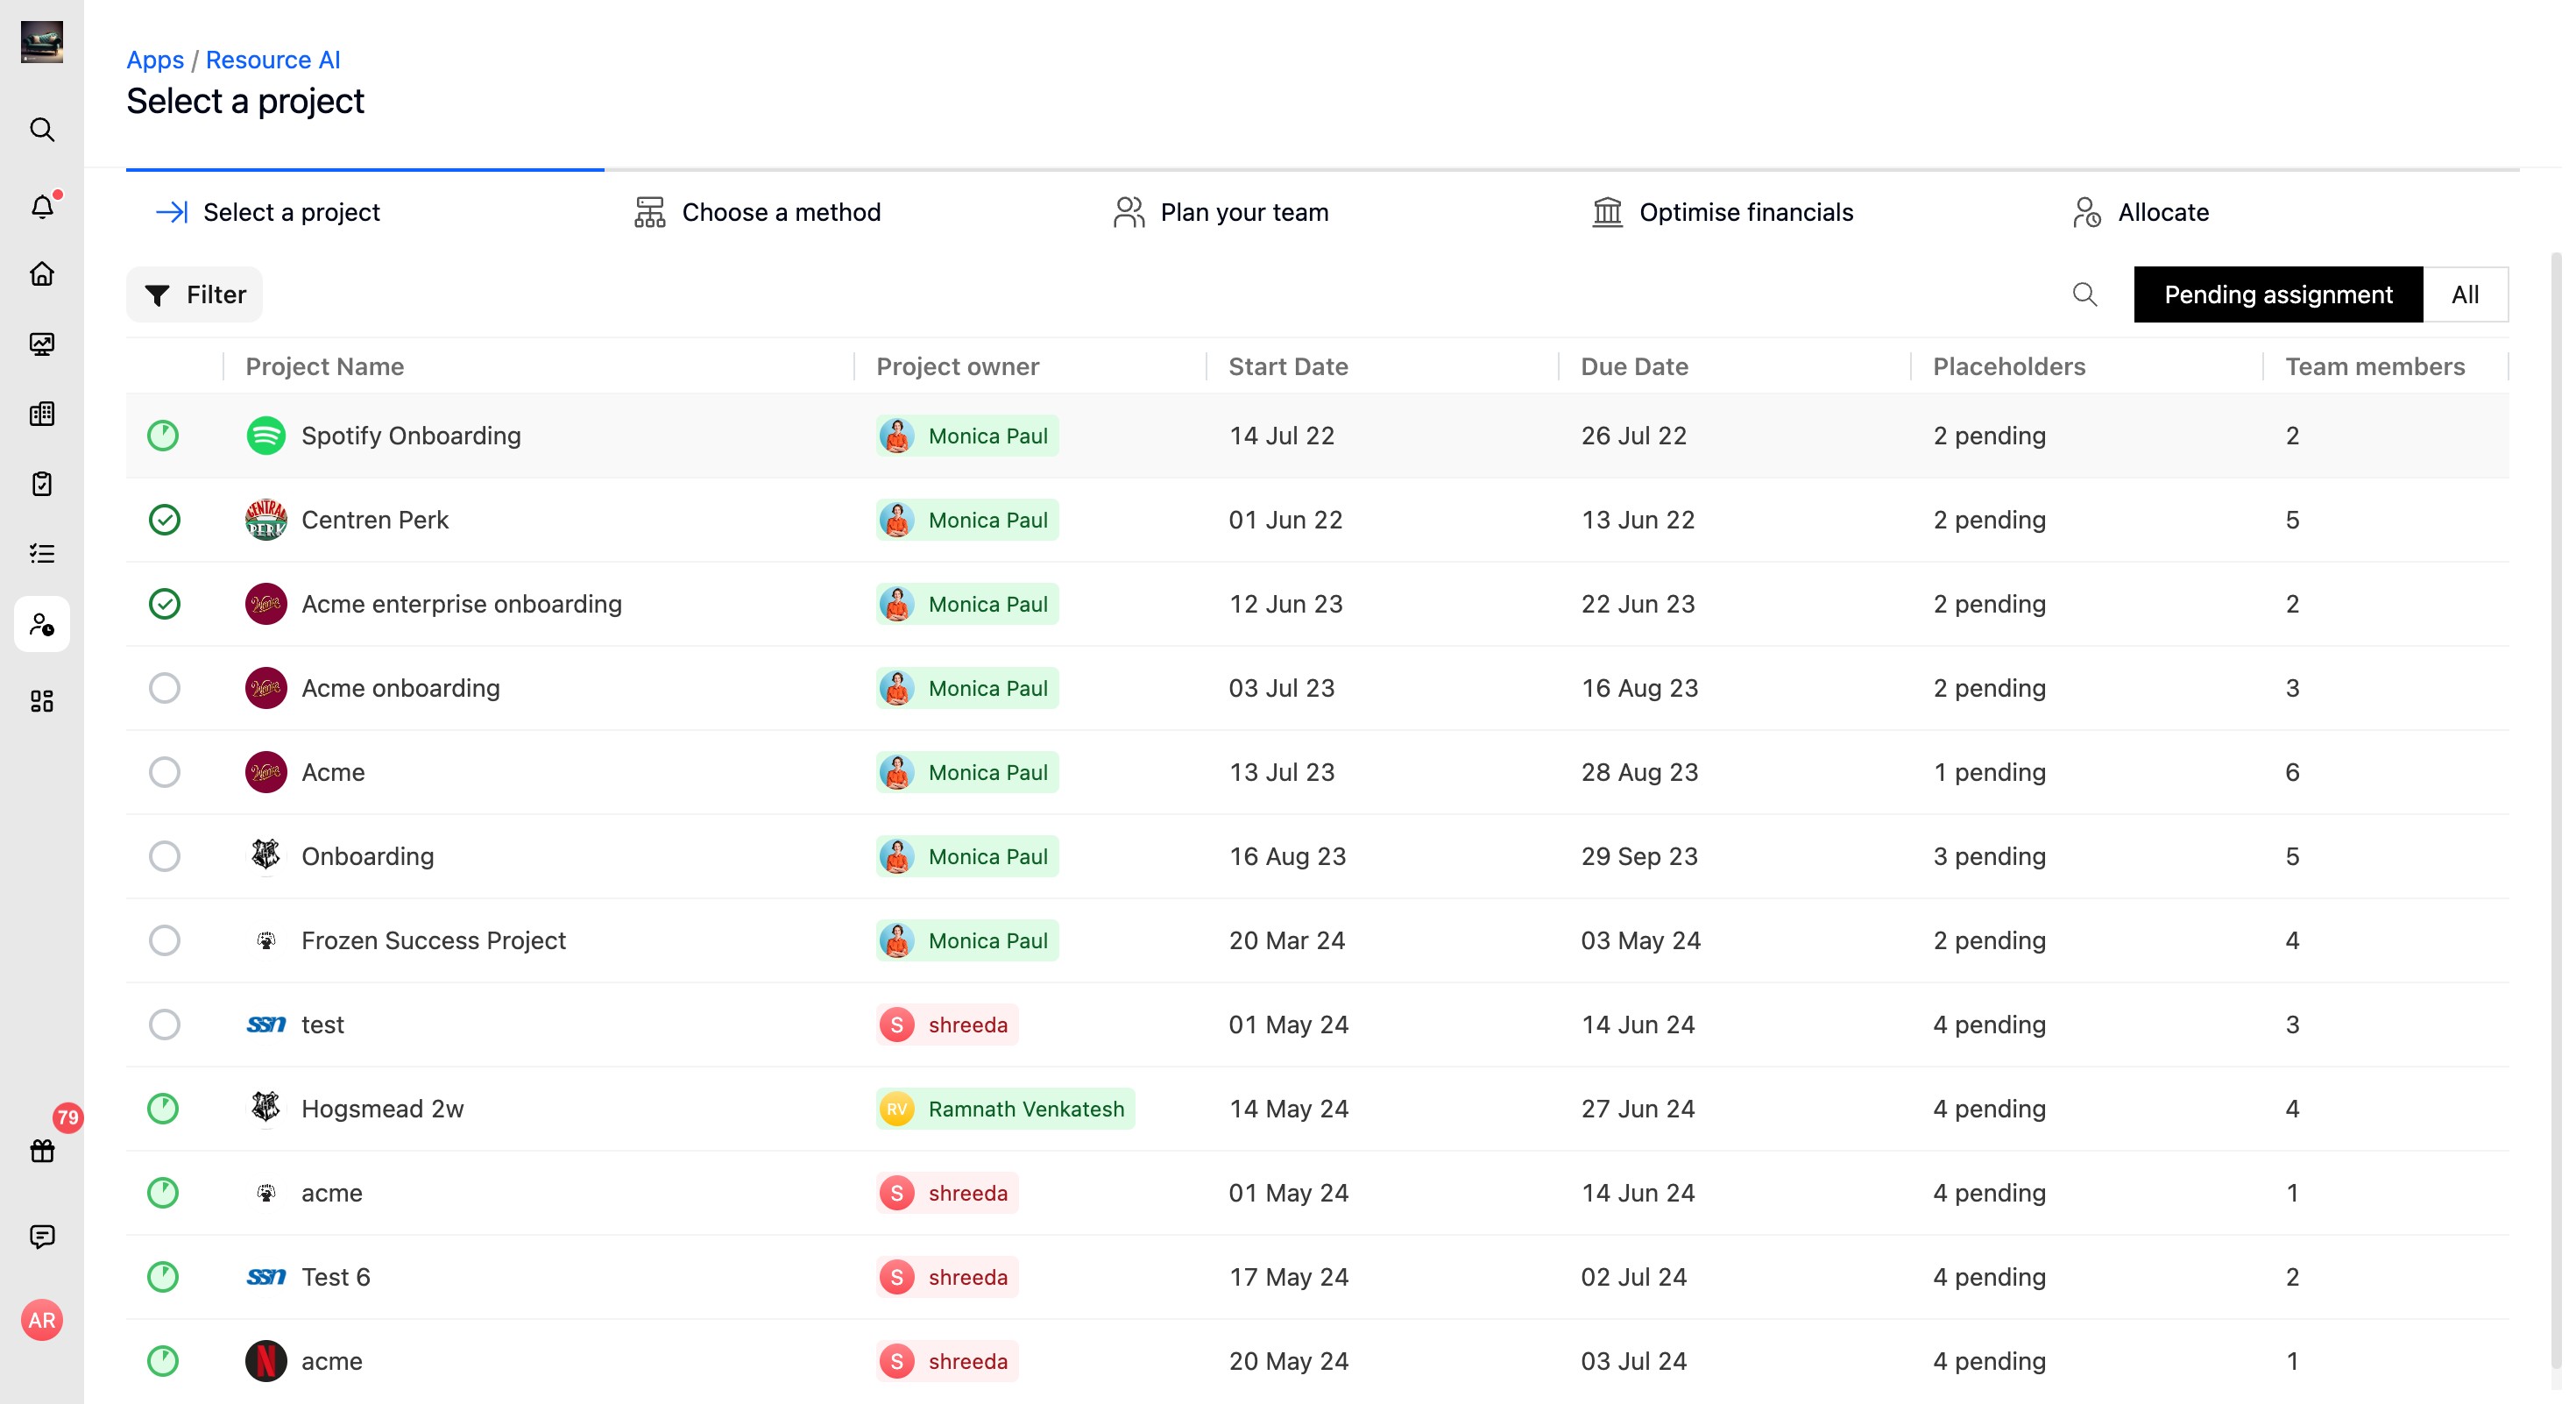Open resource management person icon in sidebar
This screenshot has width=2576, height=1404.
click(42, 625)
